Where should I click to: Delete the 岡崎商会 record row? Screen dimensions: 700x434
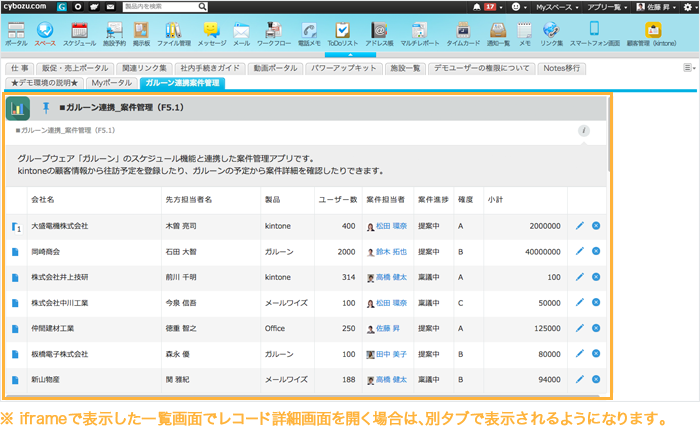click(x=596, y=252)
